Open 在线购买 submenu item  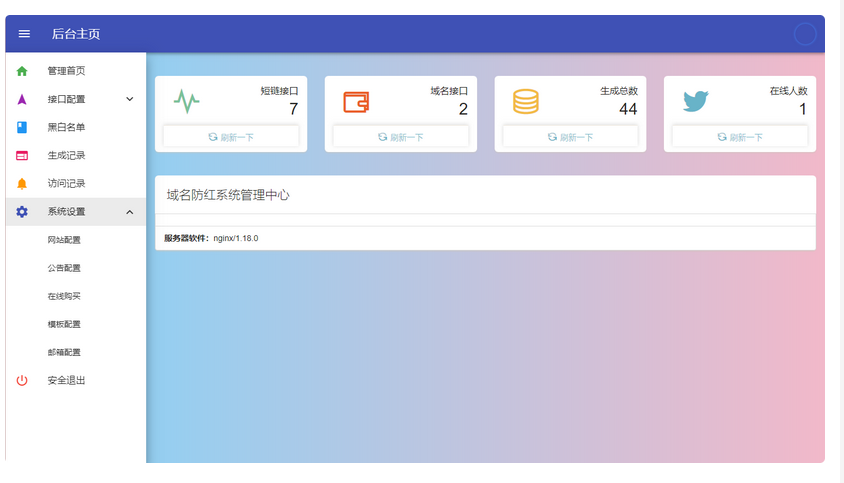tap(76, 296)
